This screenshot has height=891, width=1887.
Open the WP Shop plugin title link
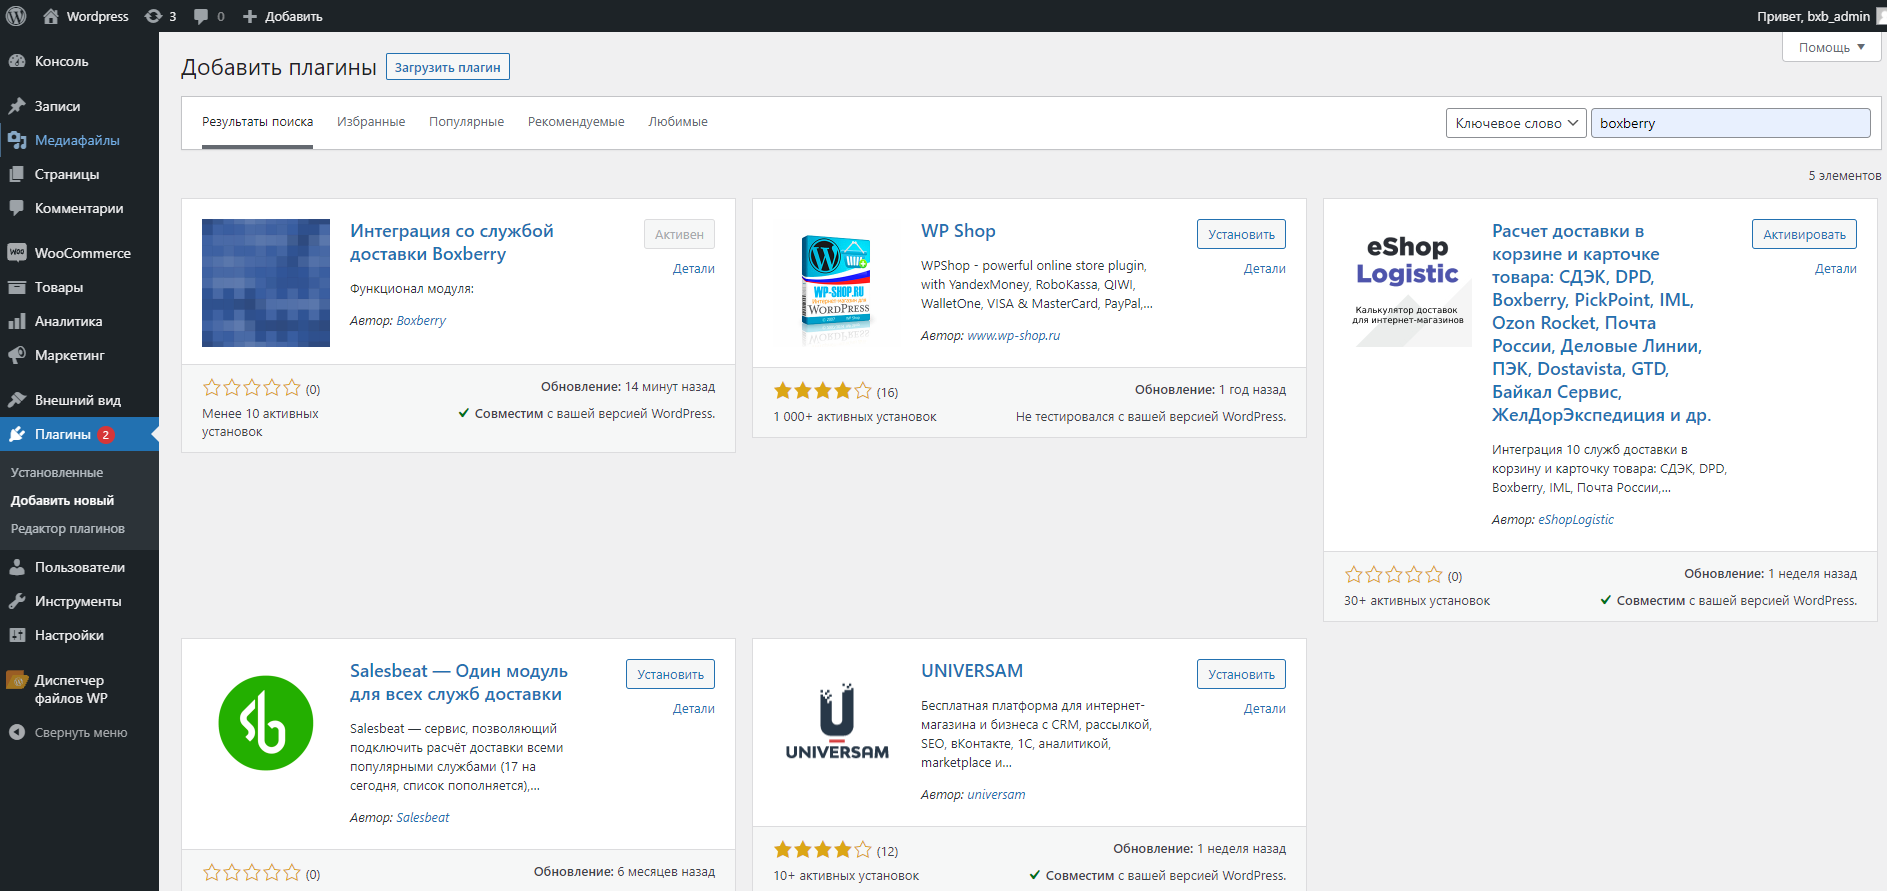[958, 231]
